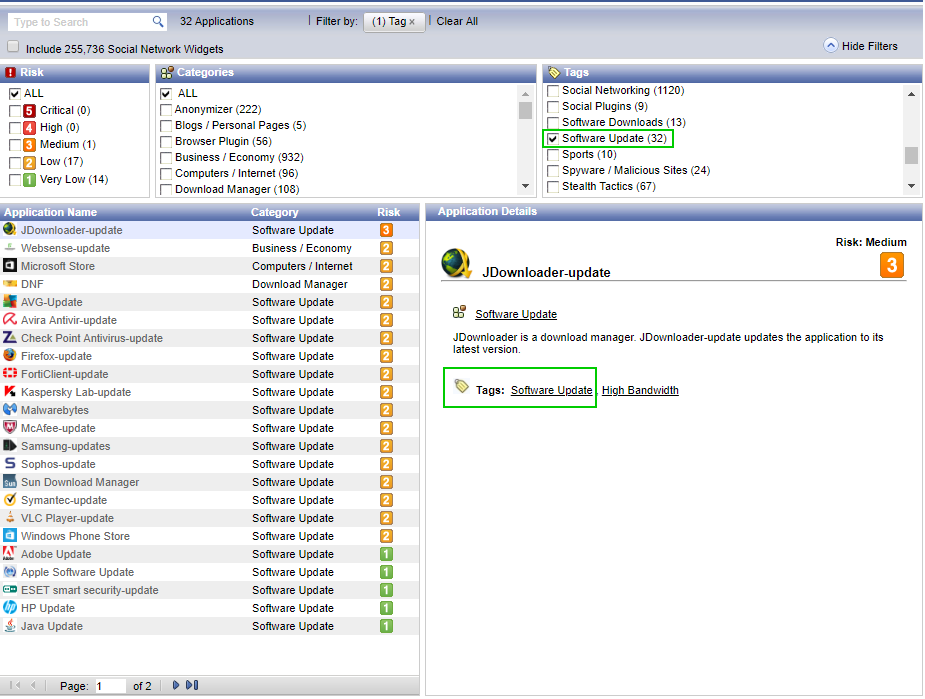Click the Firefox-update row icon

click(9, 356)
